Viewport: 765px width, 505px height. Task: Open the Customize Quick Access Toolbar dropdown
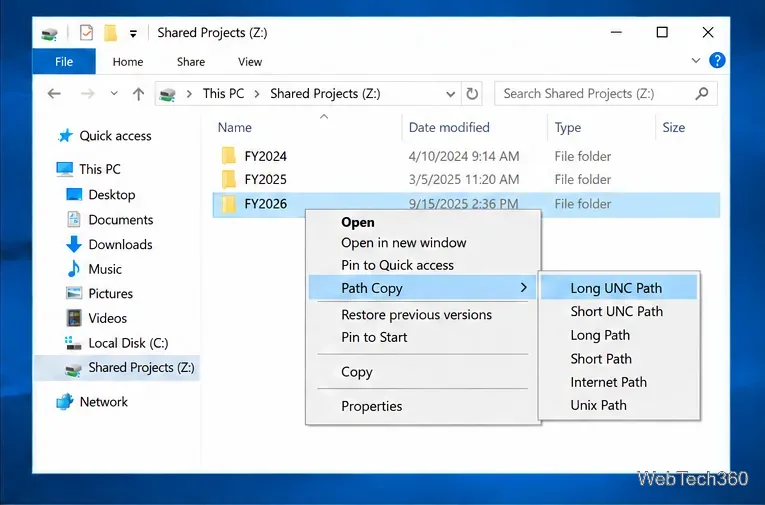133,34
